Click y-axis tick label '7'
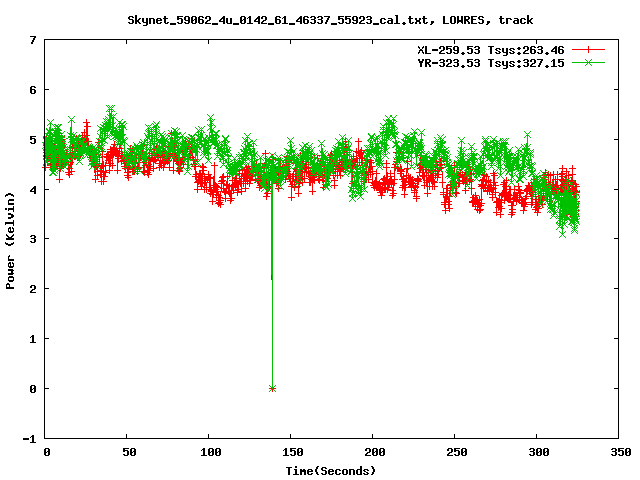Image resolution: width=640 pixels, height=480 pixels. click(x=33, y=40)
